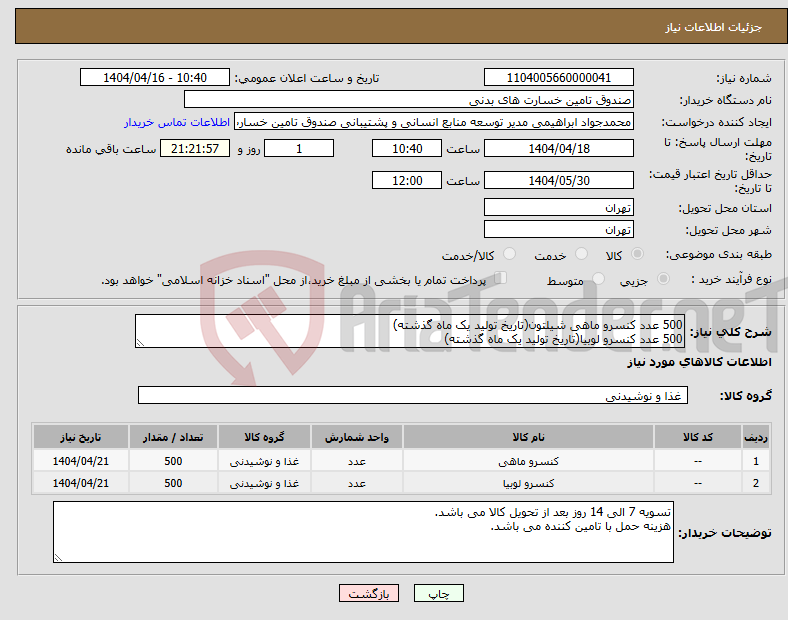Screen dimensions: 788x620
Task: Click the تاریخ نیاز column header
Action: (80, 437)
